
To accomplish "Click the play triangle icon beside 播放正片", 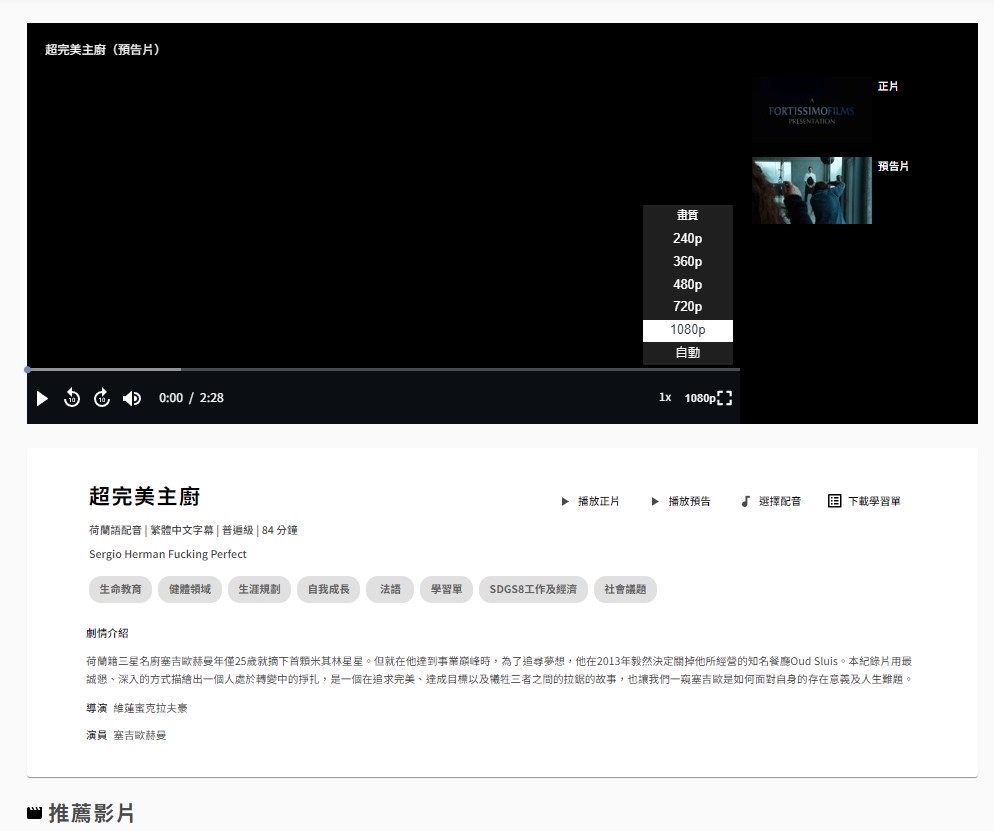I will pos(565,501).
